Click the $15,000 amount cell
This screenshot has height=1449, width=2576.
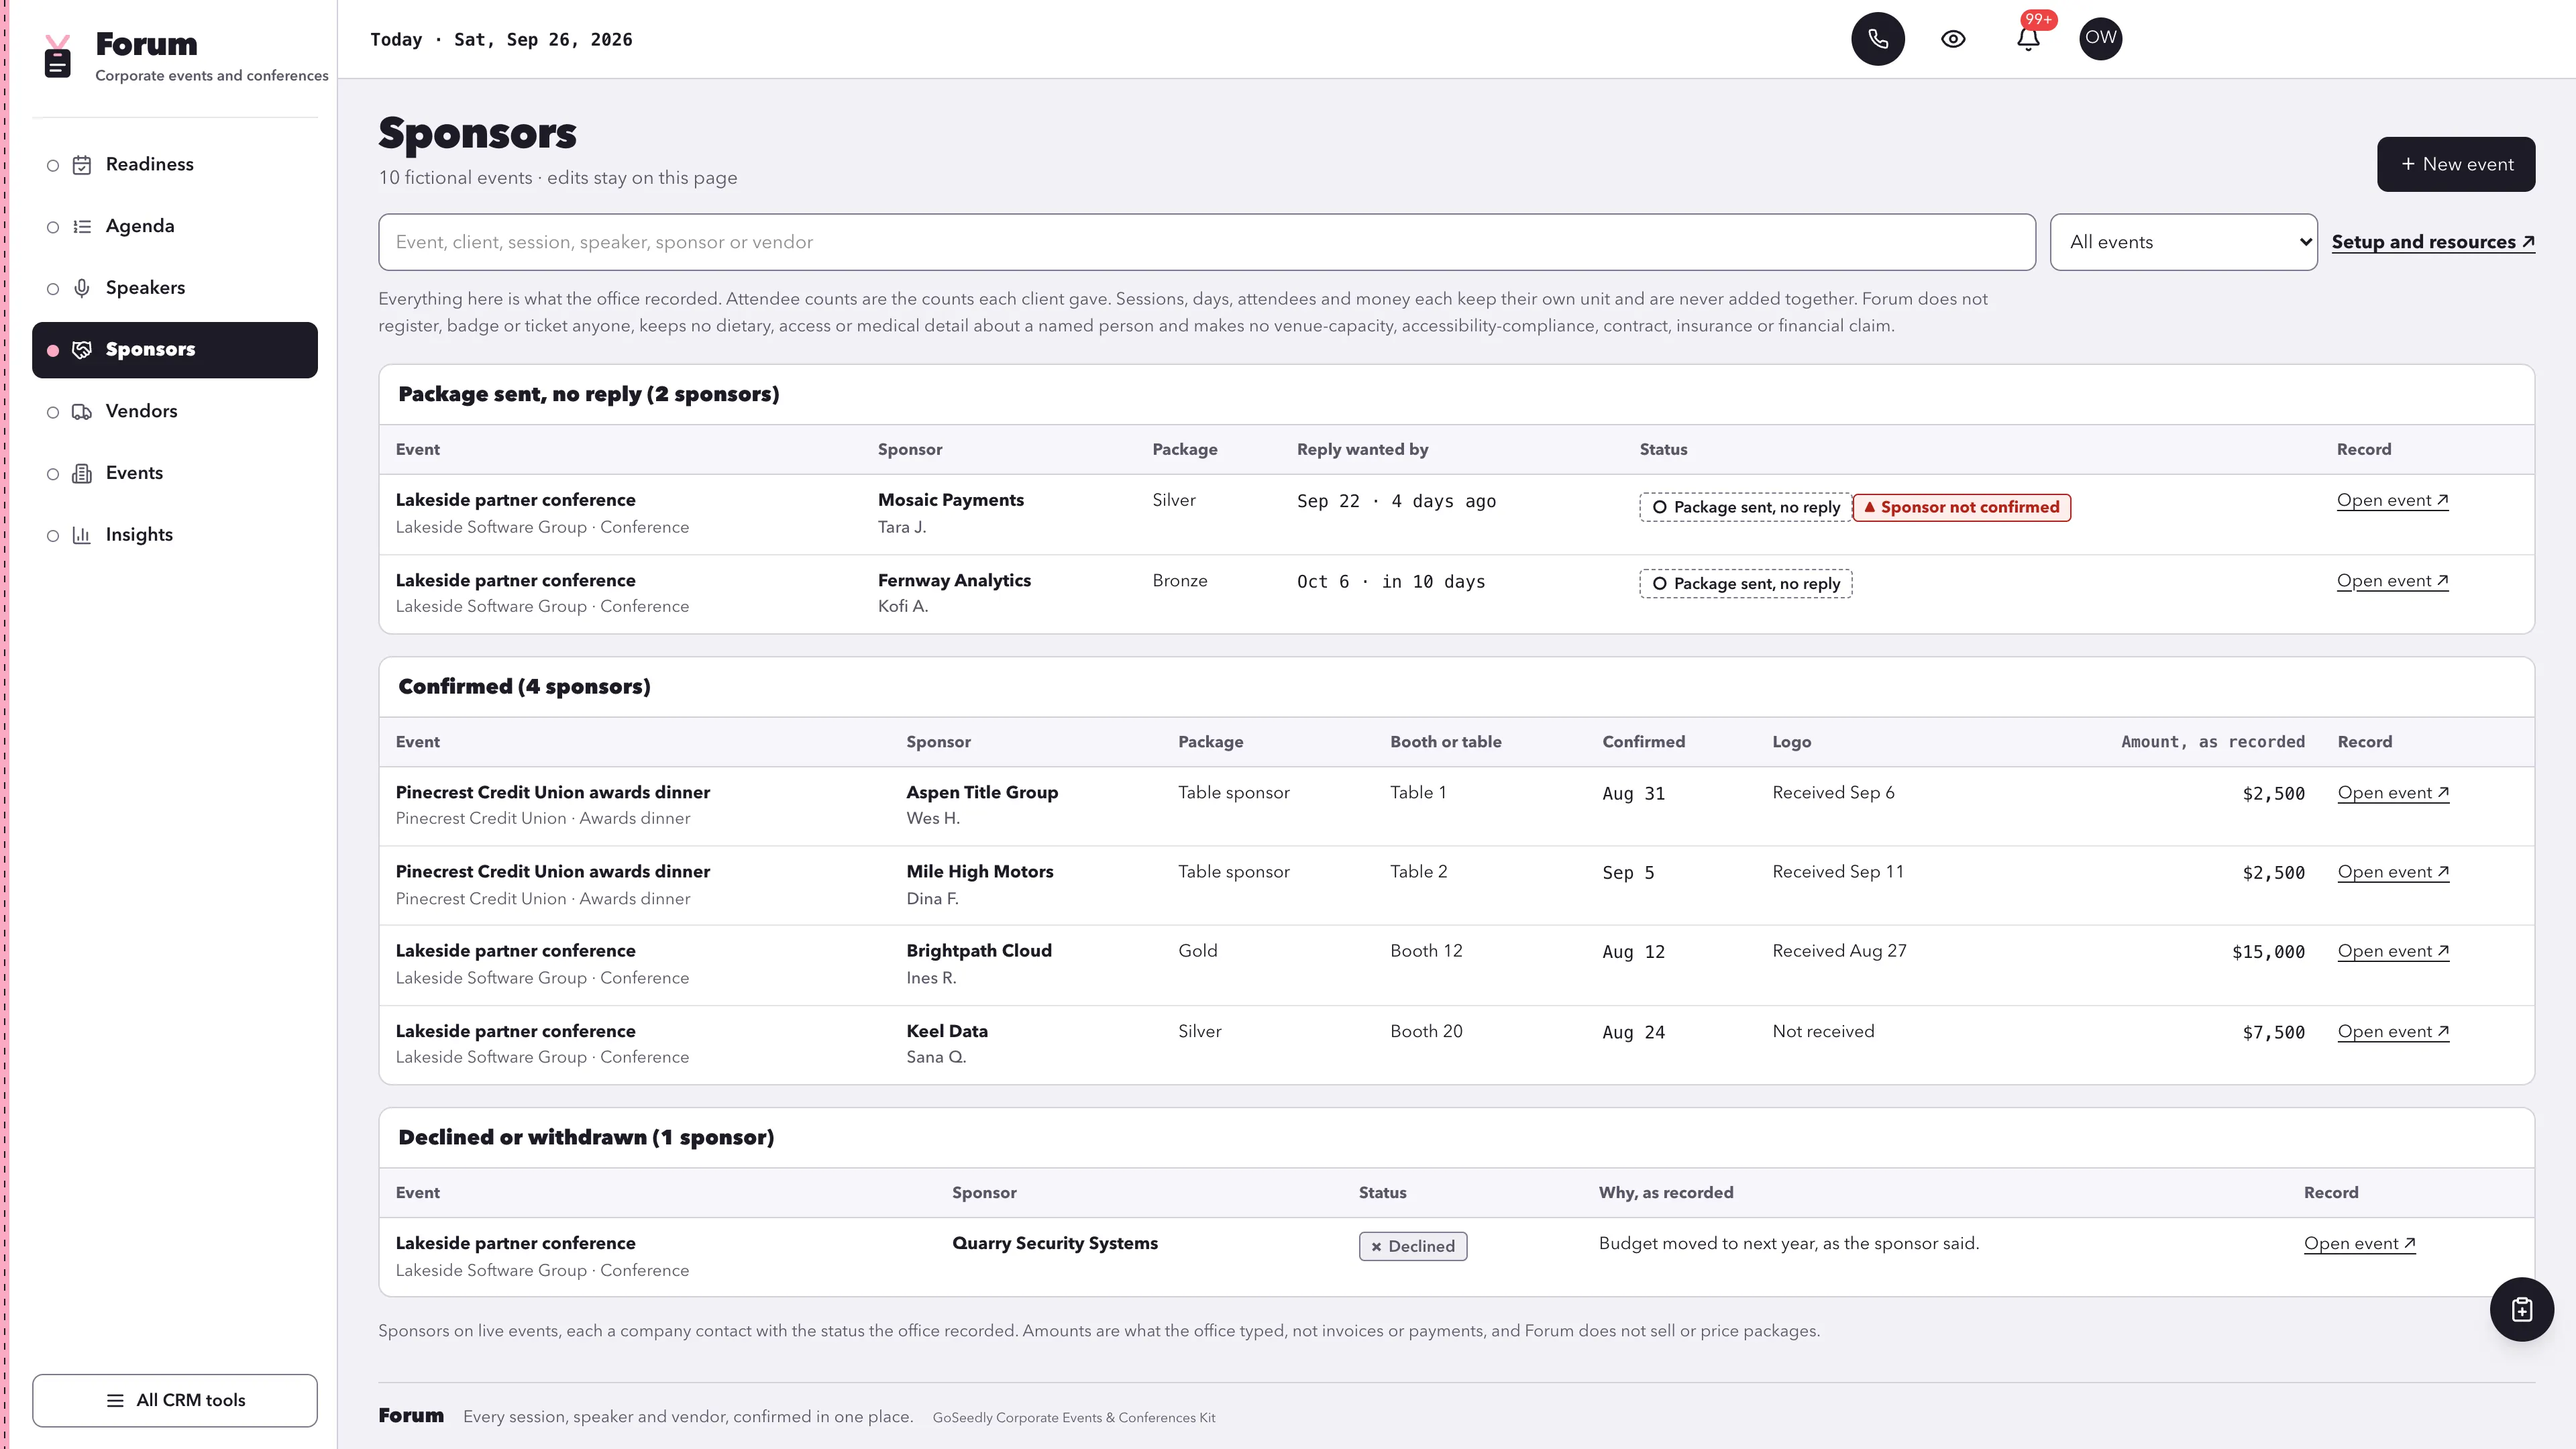pos(2268,952)
